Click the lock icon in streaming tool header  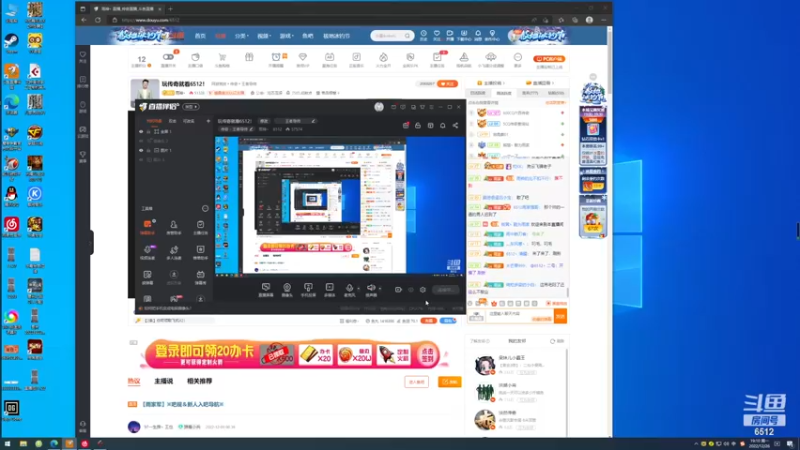tap(418, 126)
